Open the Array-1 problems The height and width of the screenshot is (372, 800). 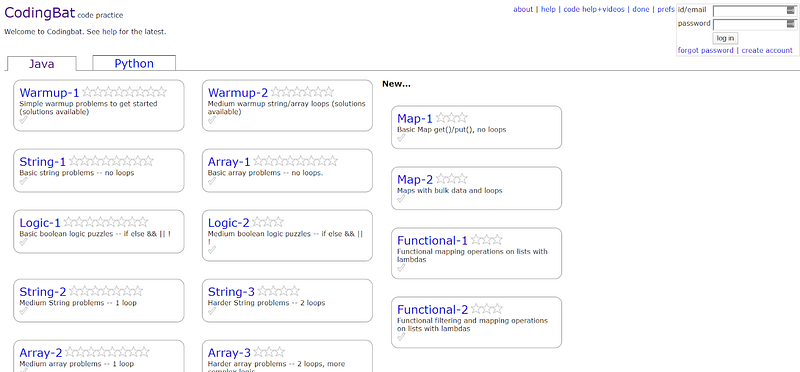click(x=229, y=162)
